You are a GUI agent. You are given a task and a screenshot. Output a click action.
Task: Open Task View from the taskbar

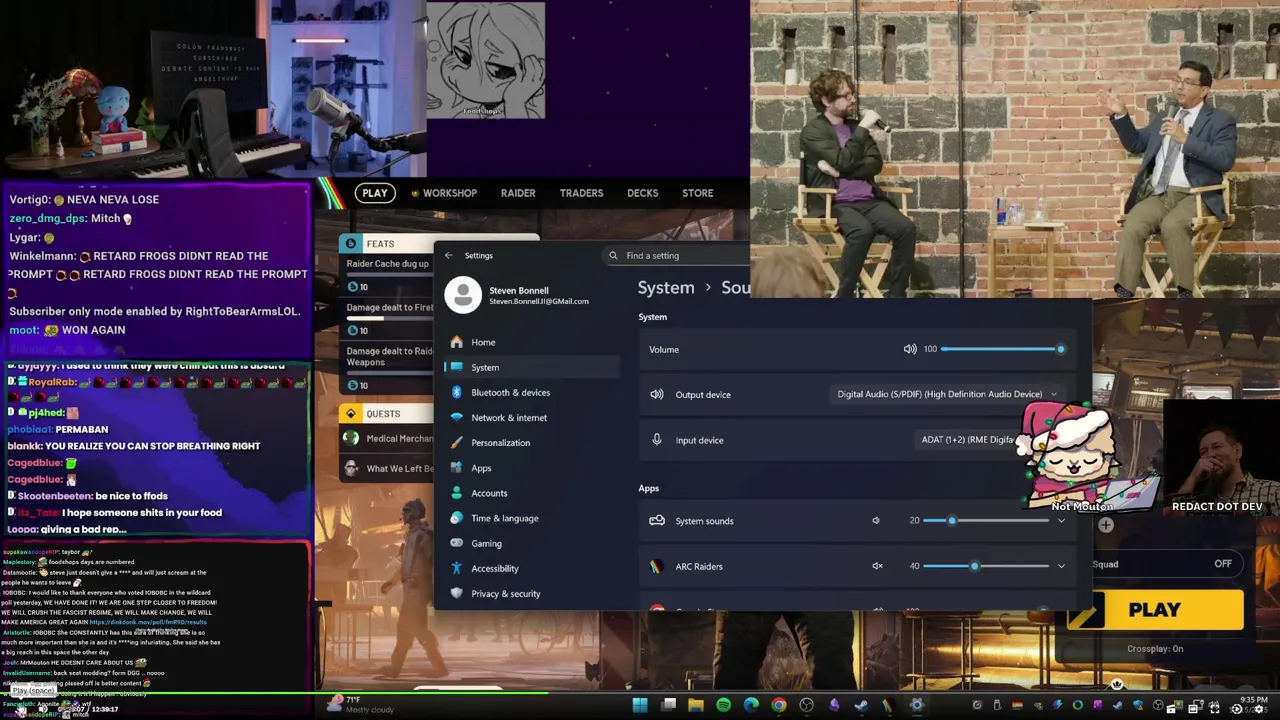(x=668, y=705)
